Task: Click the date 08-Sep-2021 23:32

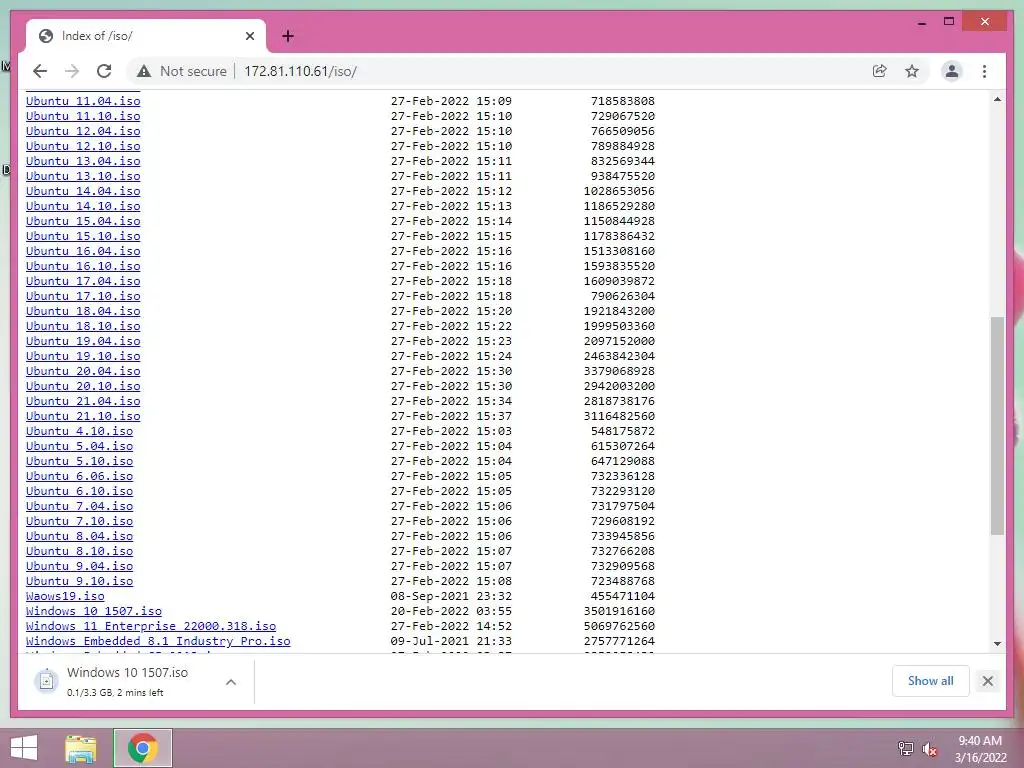Action: pyautogui.click(x=451, y=597)
